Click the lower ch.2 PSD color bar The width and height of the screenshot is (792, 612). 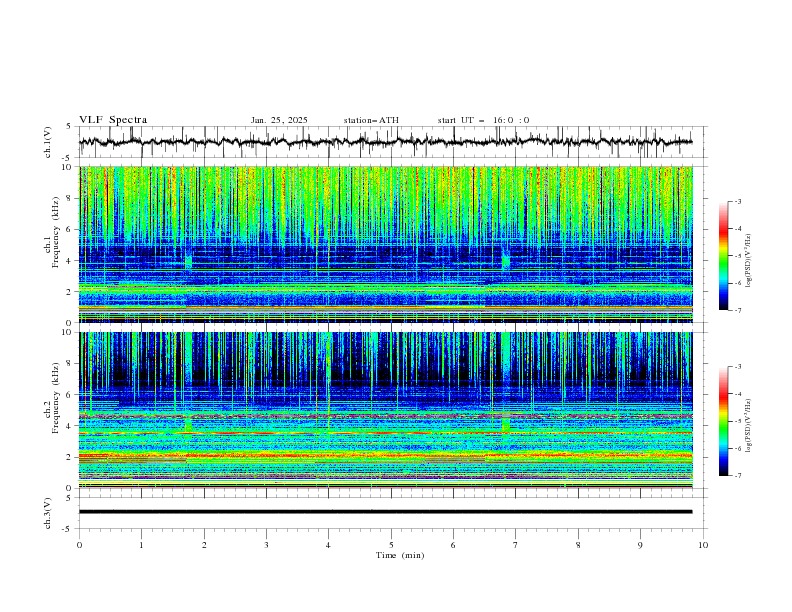[x=724, y=421]
